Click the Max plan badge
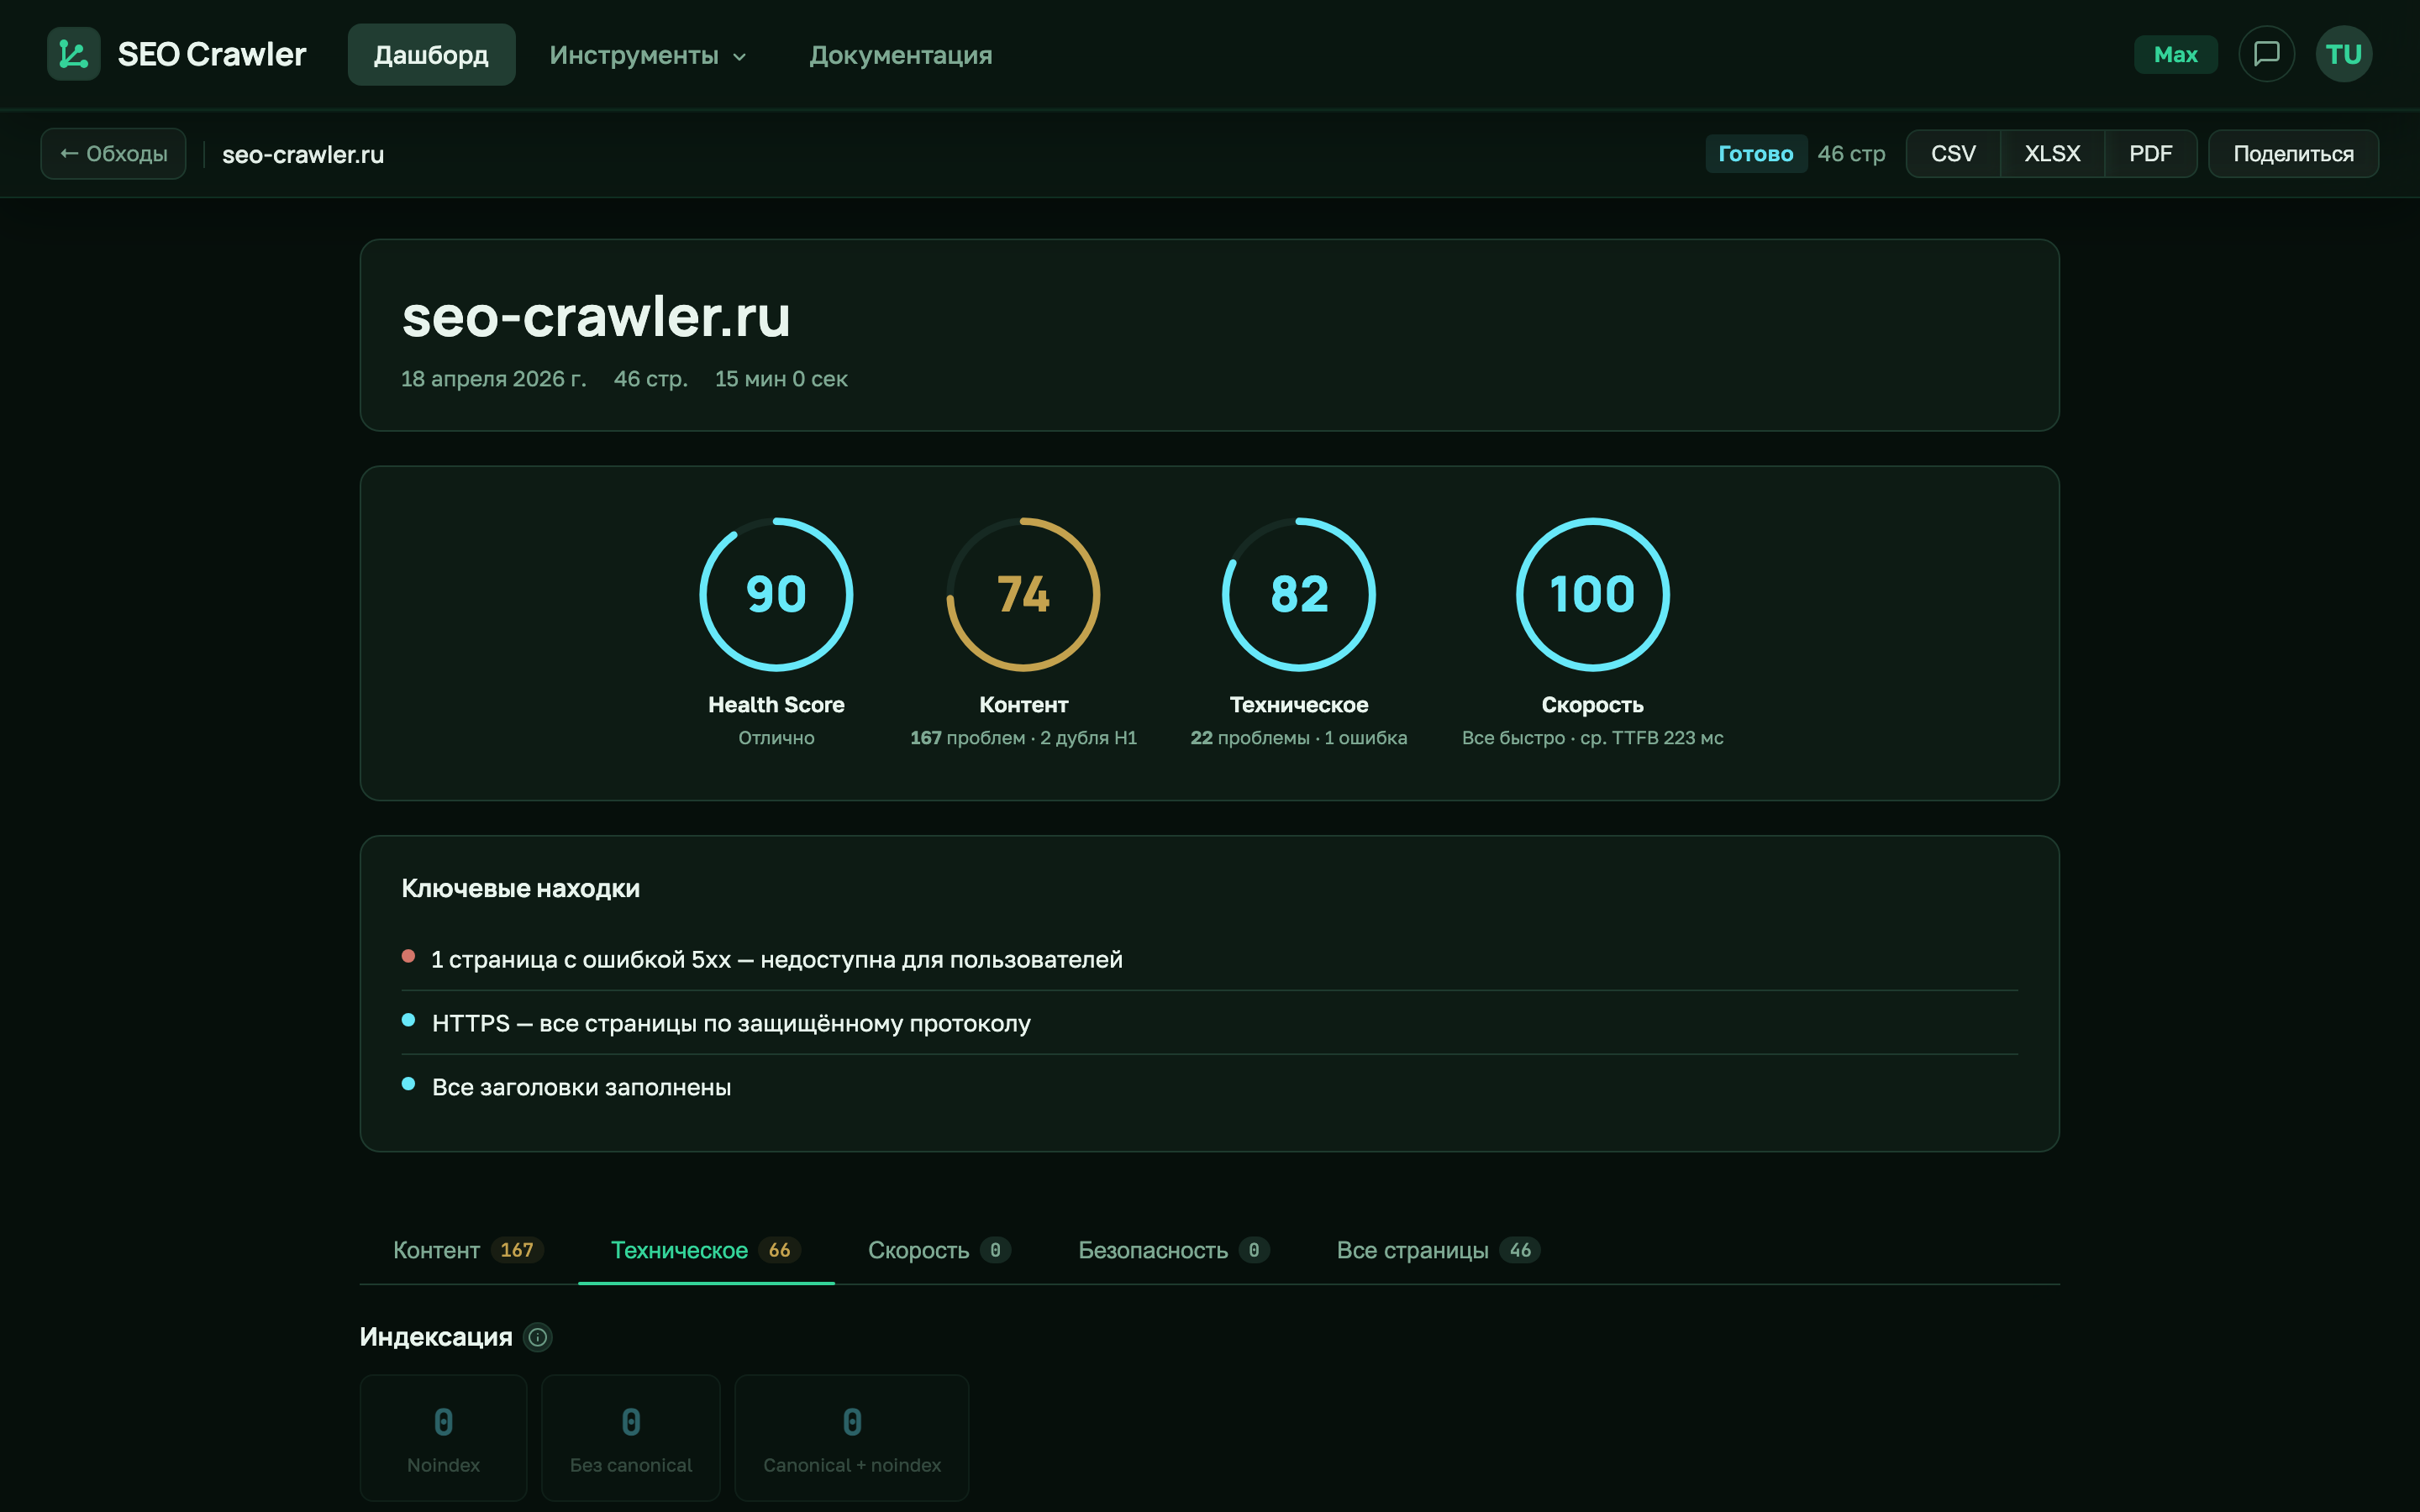The height and width of the screenshot is (1512, 2420). (2175, 54)
